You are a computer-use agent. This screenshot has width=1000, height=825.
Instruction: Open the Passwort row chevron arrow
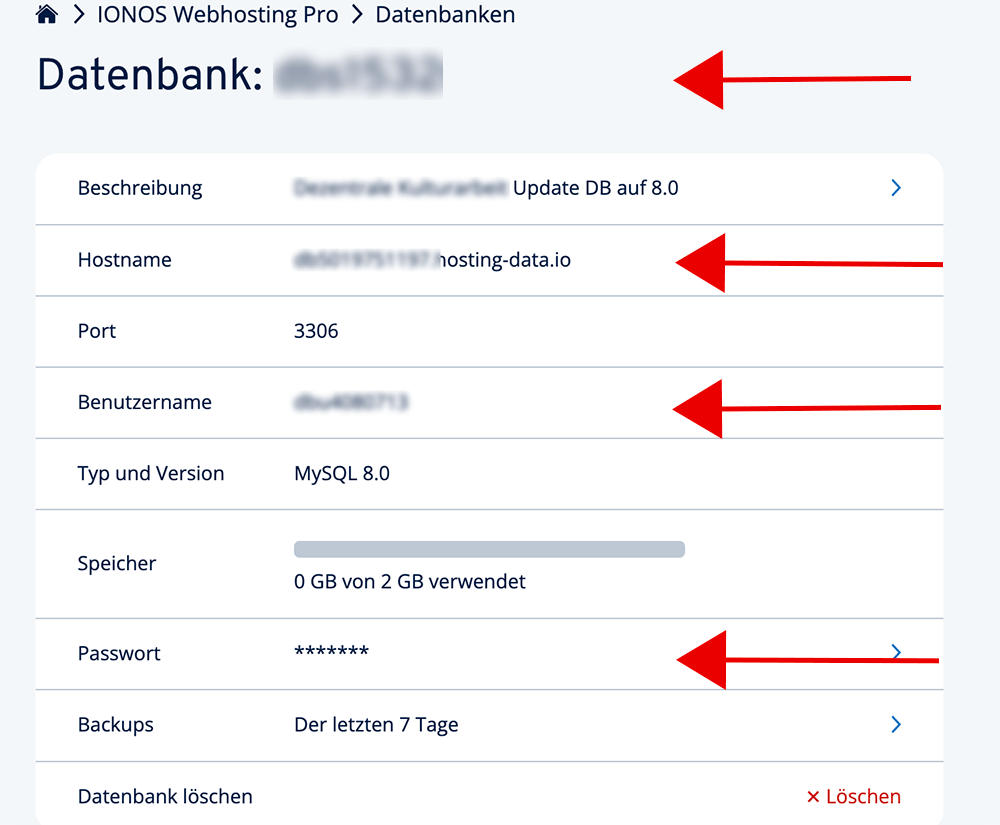[x=897, y=652]
